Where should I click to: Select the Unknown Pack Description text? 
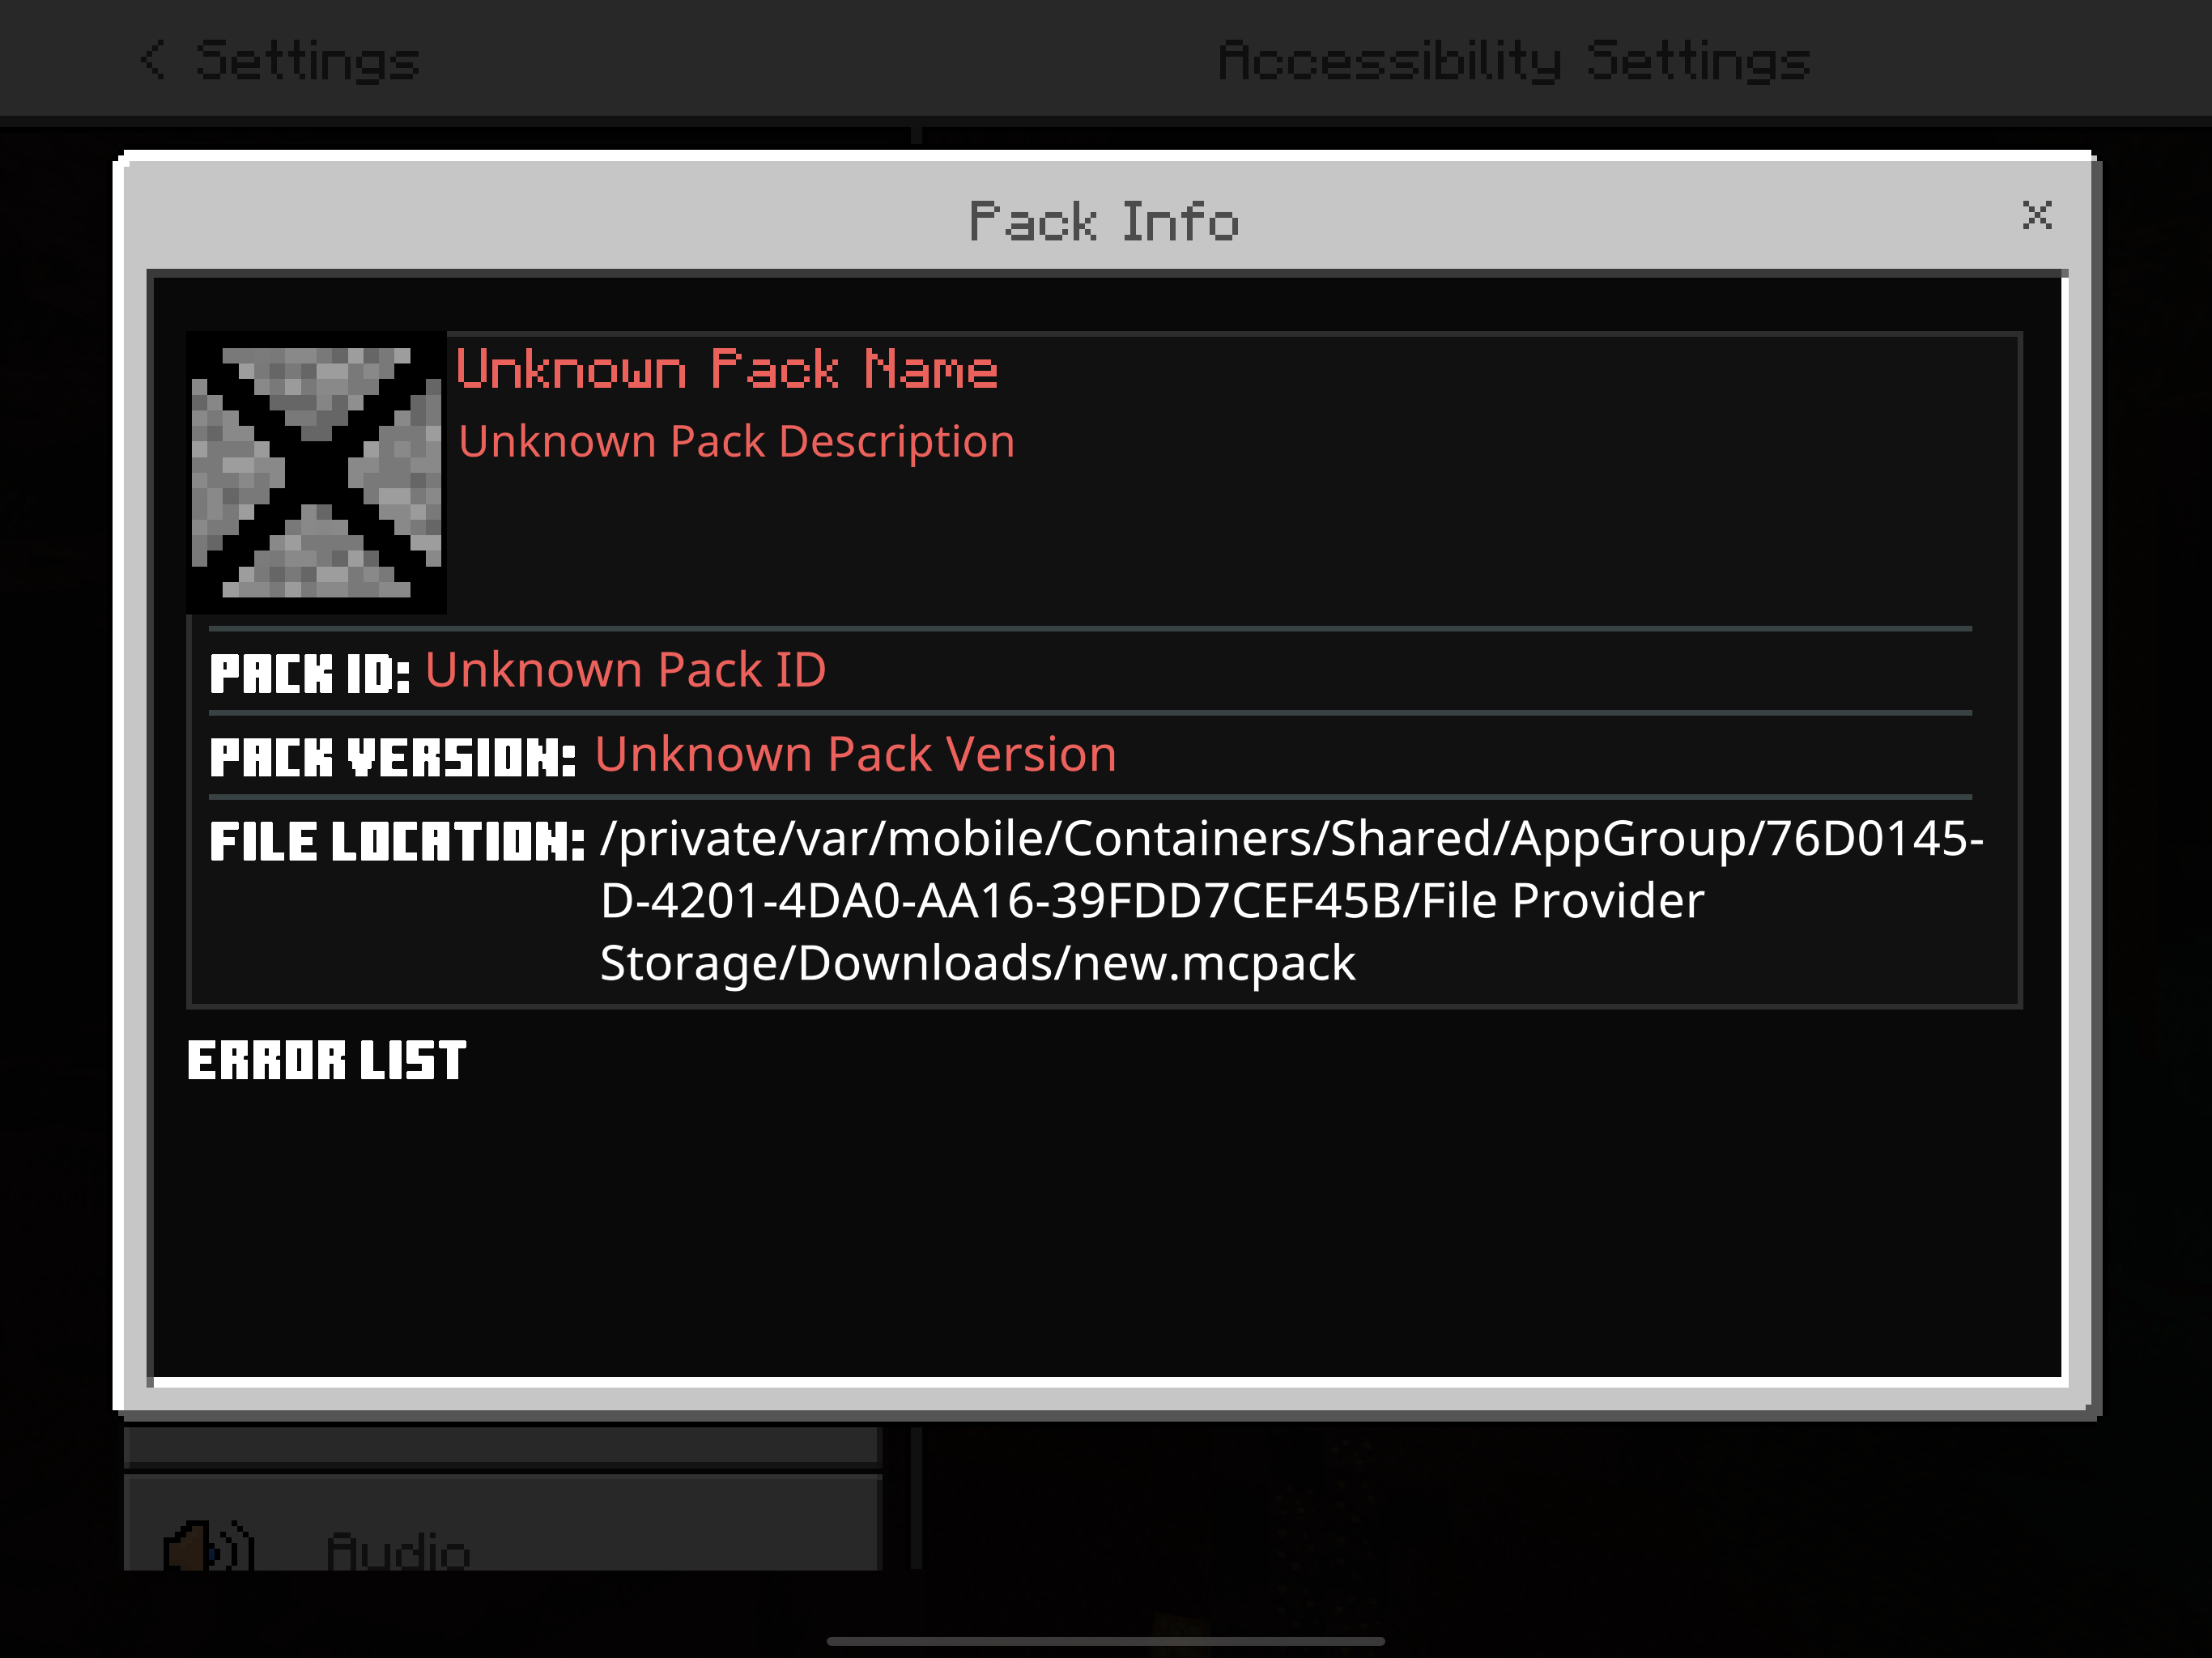[737, 441]
